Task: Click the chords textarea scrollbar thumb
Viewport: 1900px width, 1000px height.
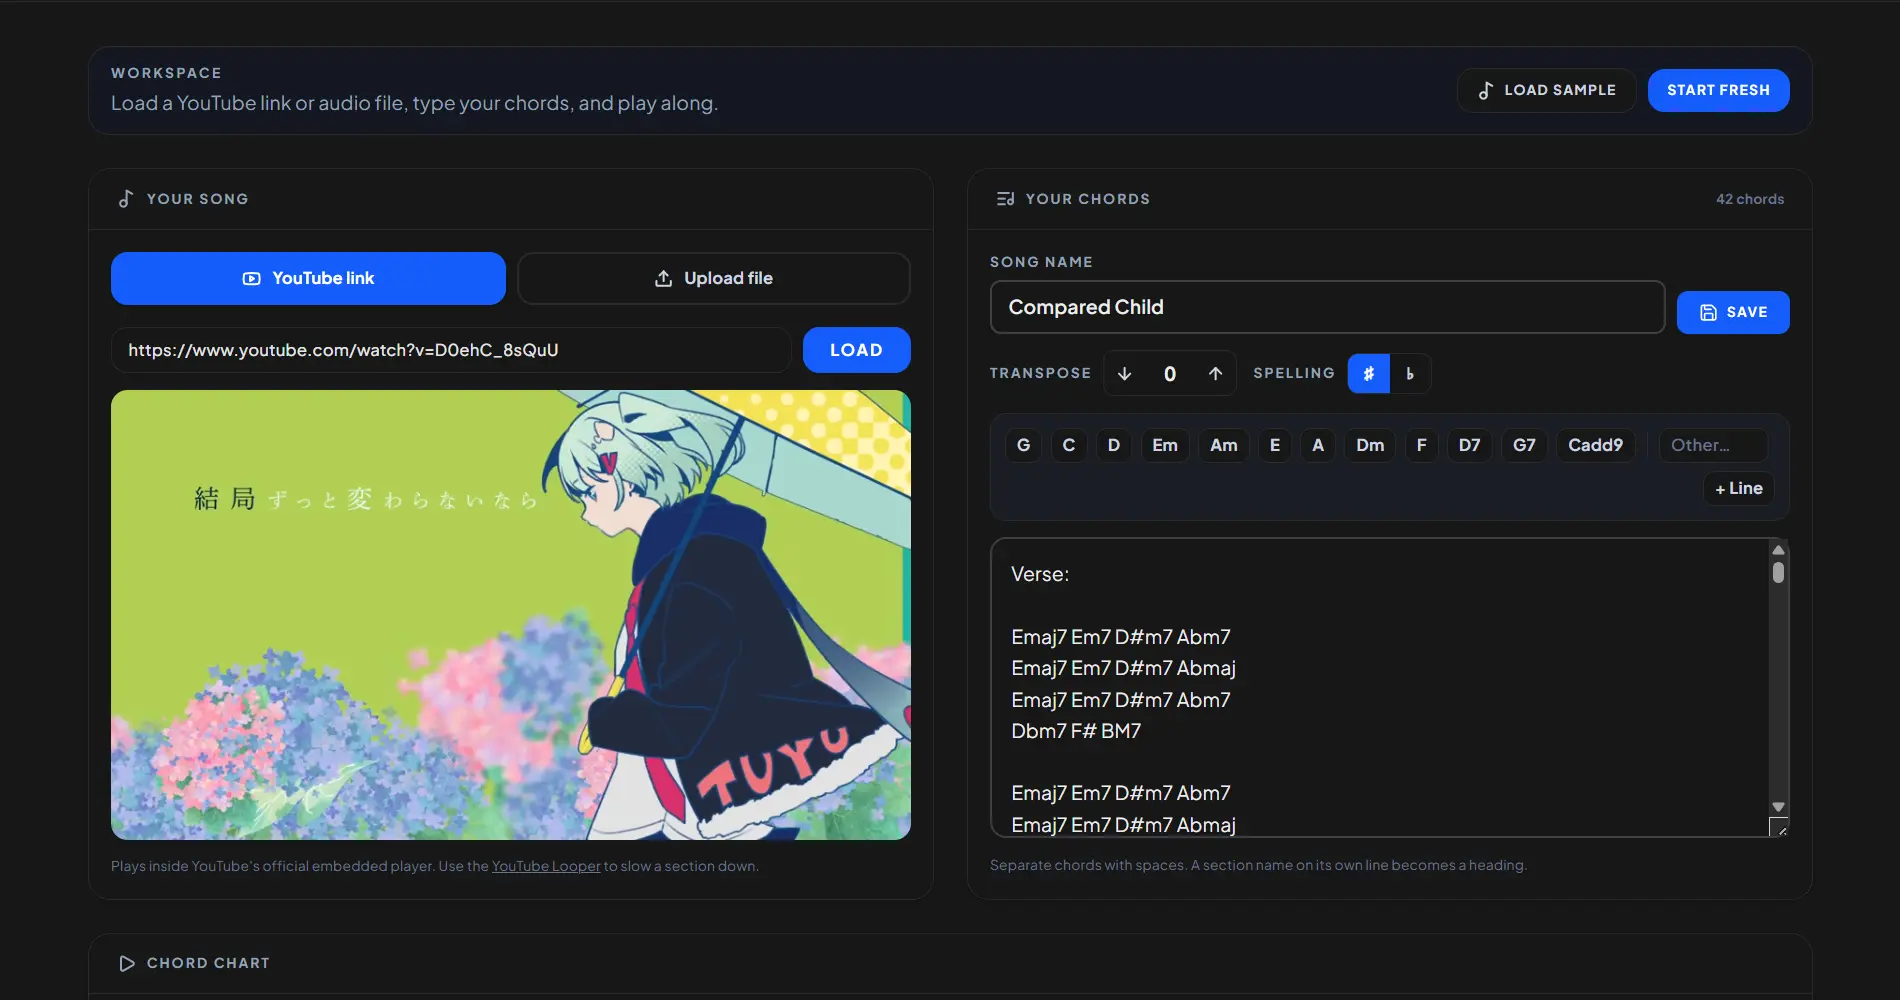Action: pos(1778,572)
